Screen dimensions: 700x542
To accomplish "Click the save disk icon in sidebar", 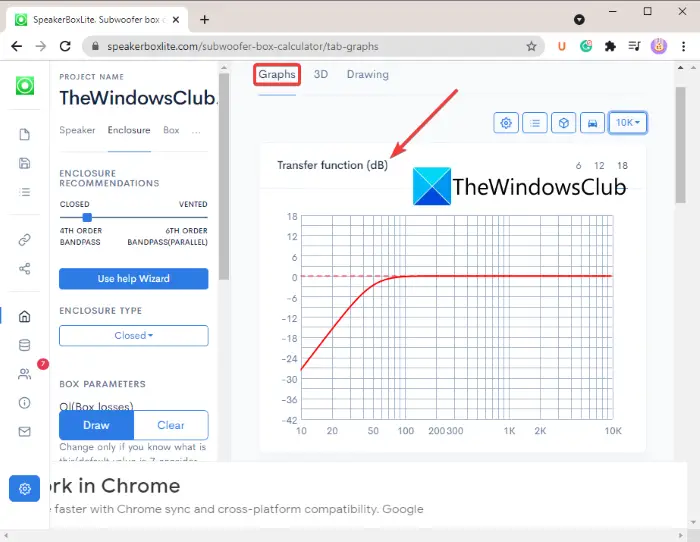I will pos(25,163).
